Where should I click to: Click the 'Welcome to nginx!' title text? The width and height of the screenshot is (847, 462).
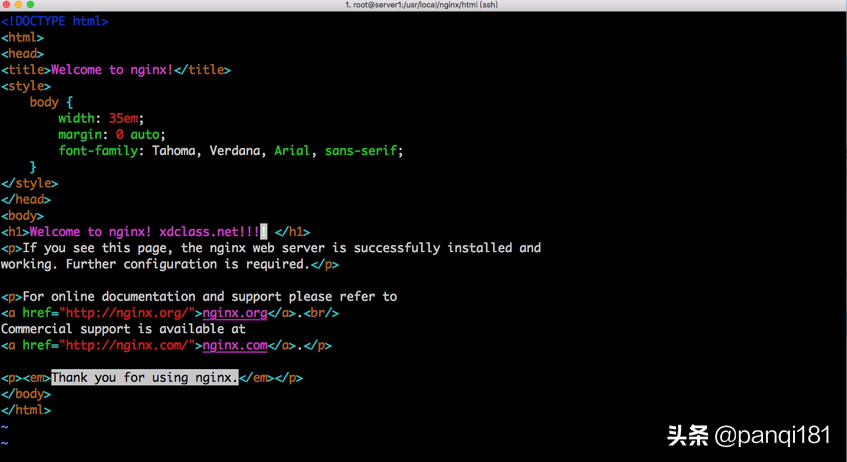pyautogui.click(x=112, y=70)
